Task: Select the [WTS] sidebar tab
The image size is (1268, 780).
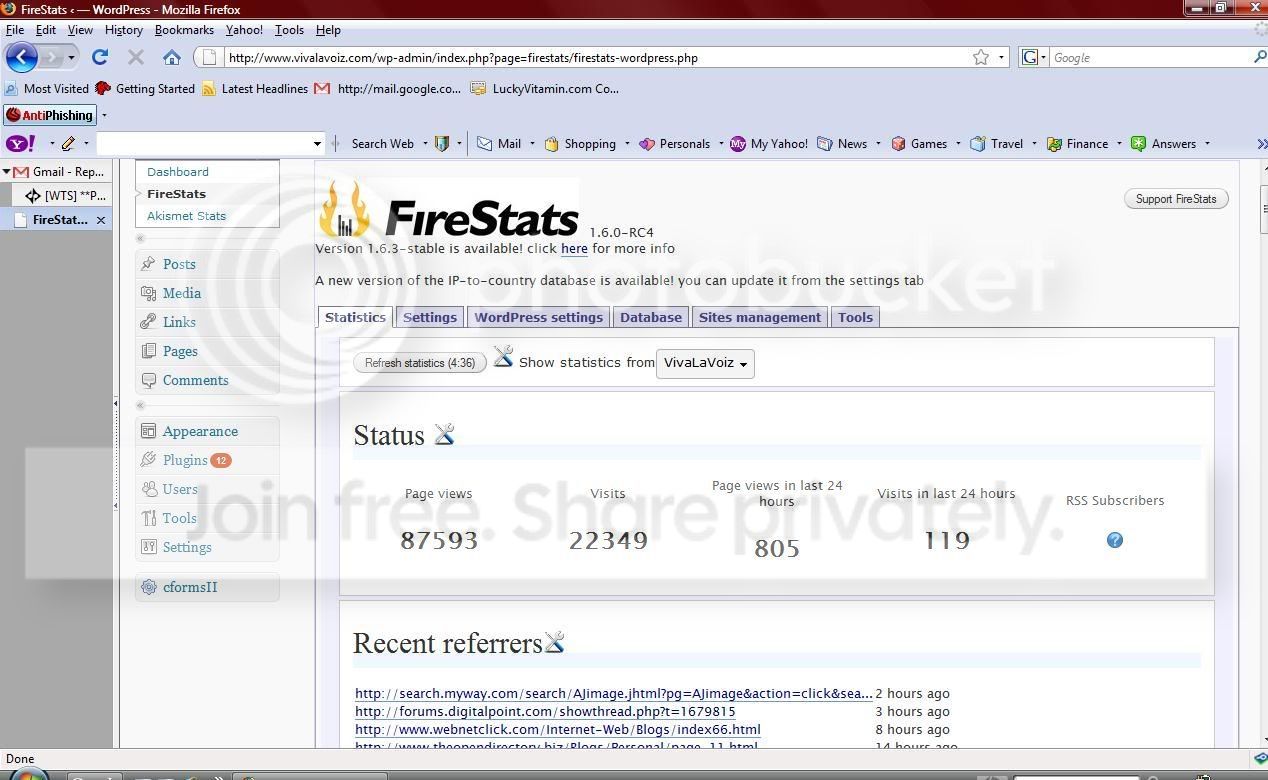Action: [x=66, y=196]
